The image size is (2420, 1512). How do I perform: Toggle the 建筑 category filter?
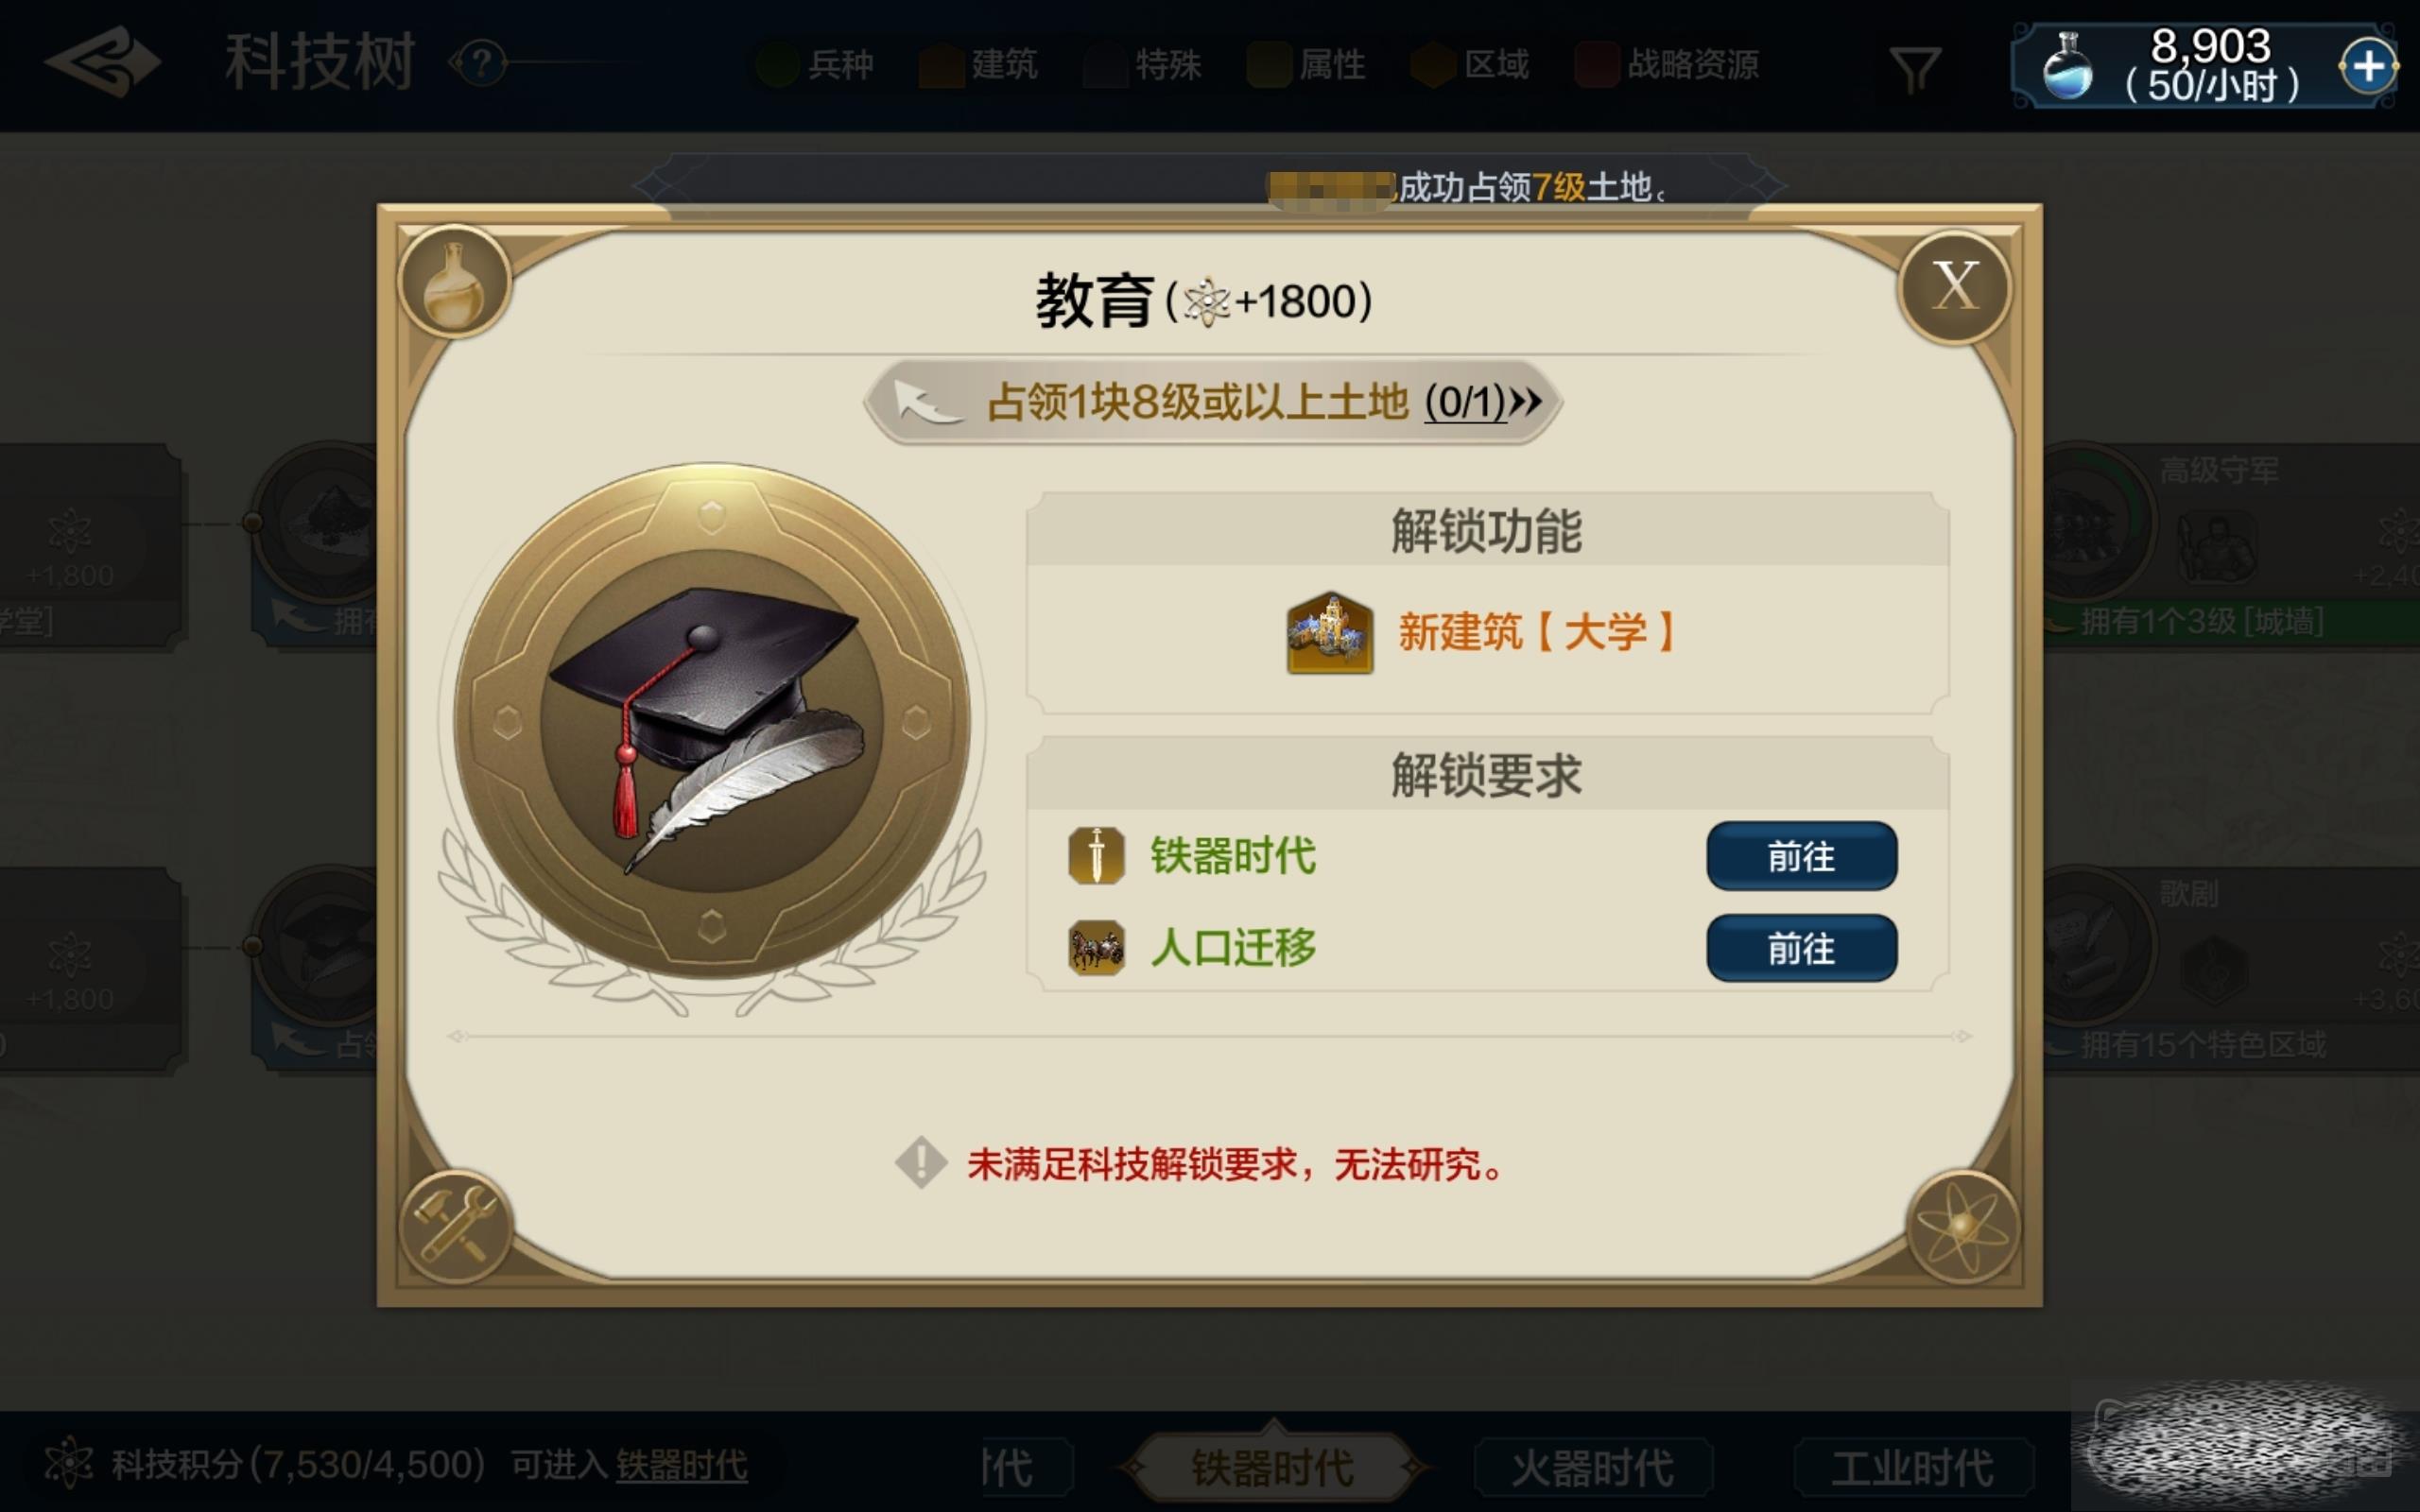coord(979,65)
